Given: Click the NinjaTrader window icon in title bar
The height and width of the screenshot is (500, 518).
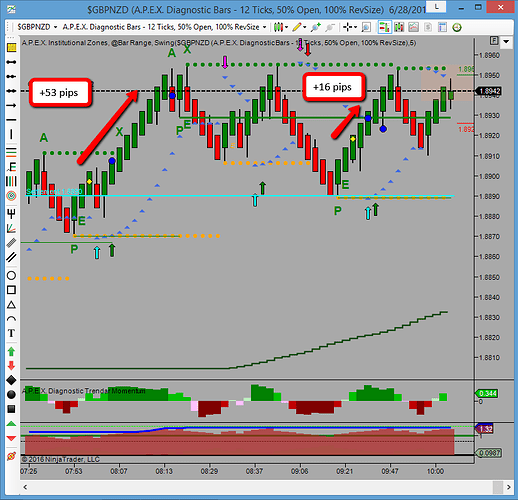Looking at the screenshot, I should [x=11, y=9].
